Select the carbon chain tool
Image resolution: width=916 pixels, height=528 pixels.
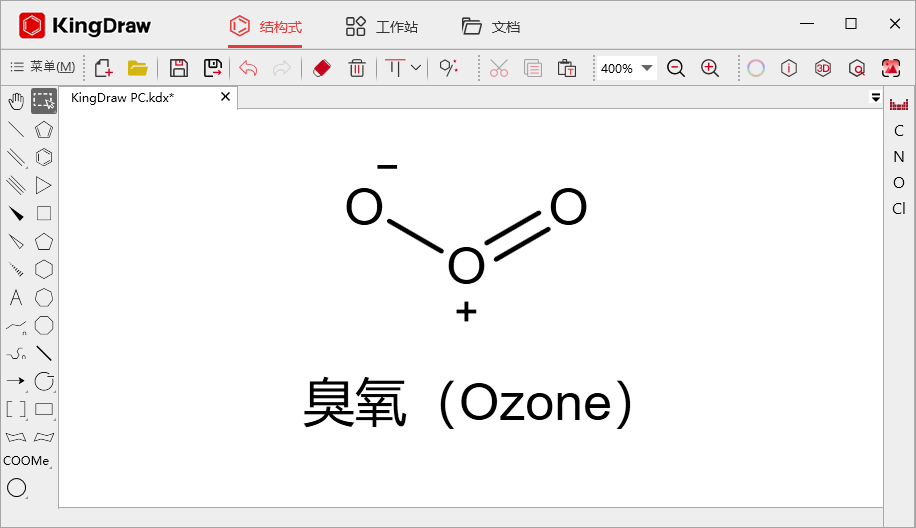click(x=16, y=326)
